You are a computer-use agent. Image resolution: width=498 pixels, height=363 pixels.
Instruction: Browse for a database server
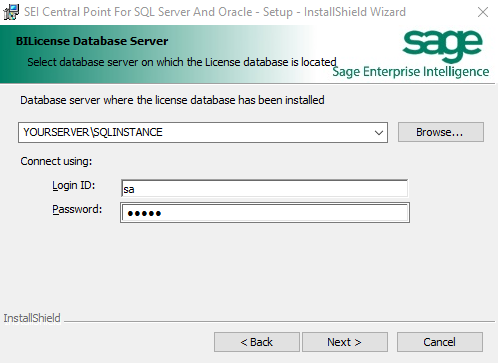(x=440, y=132)
